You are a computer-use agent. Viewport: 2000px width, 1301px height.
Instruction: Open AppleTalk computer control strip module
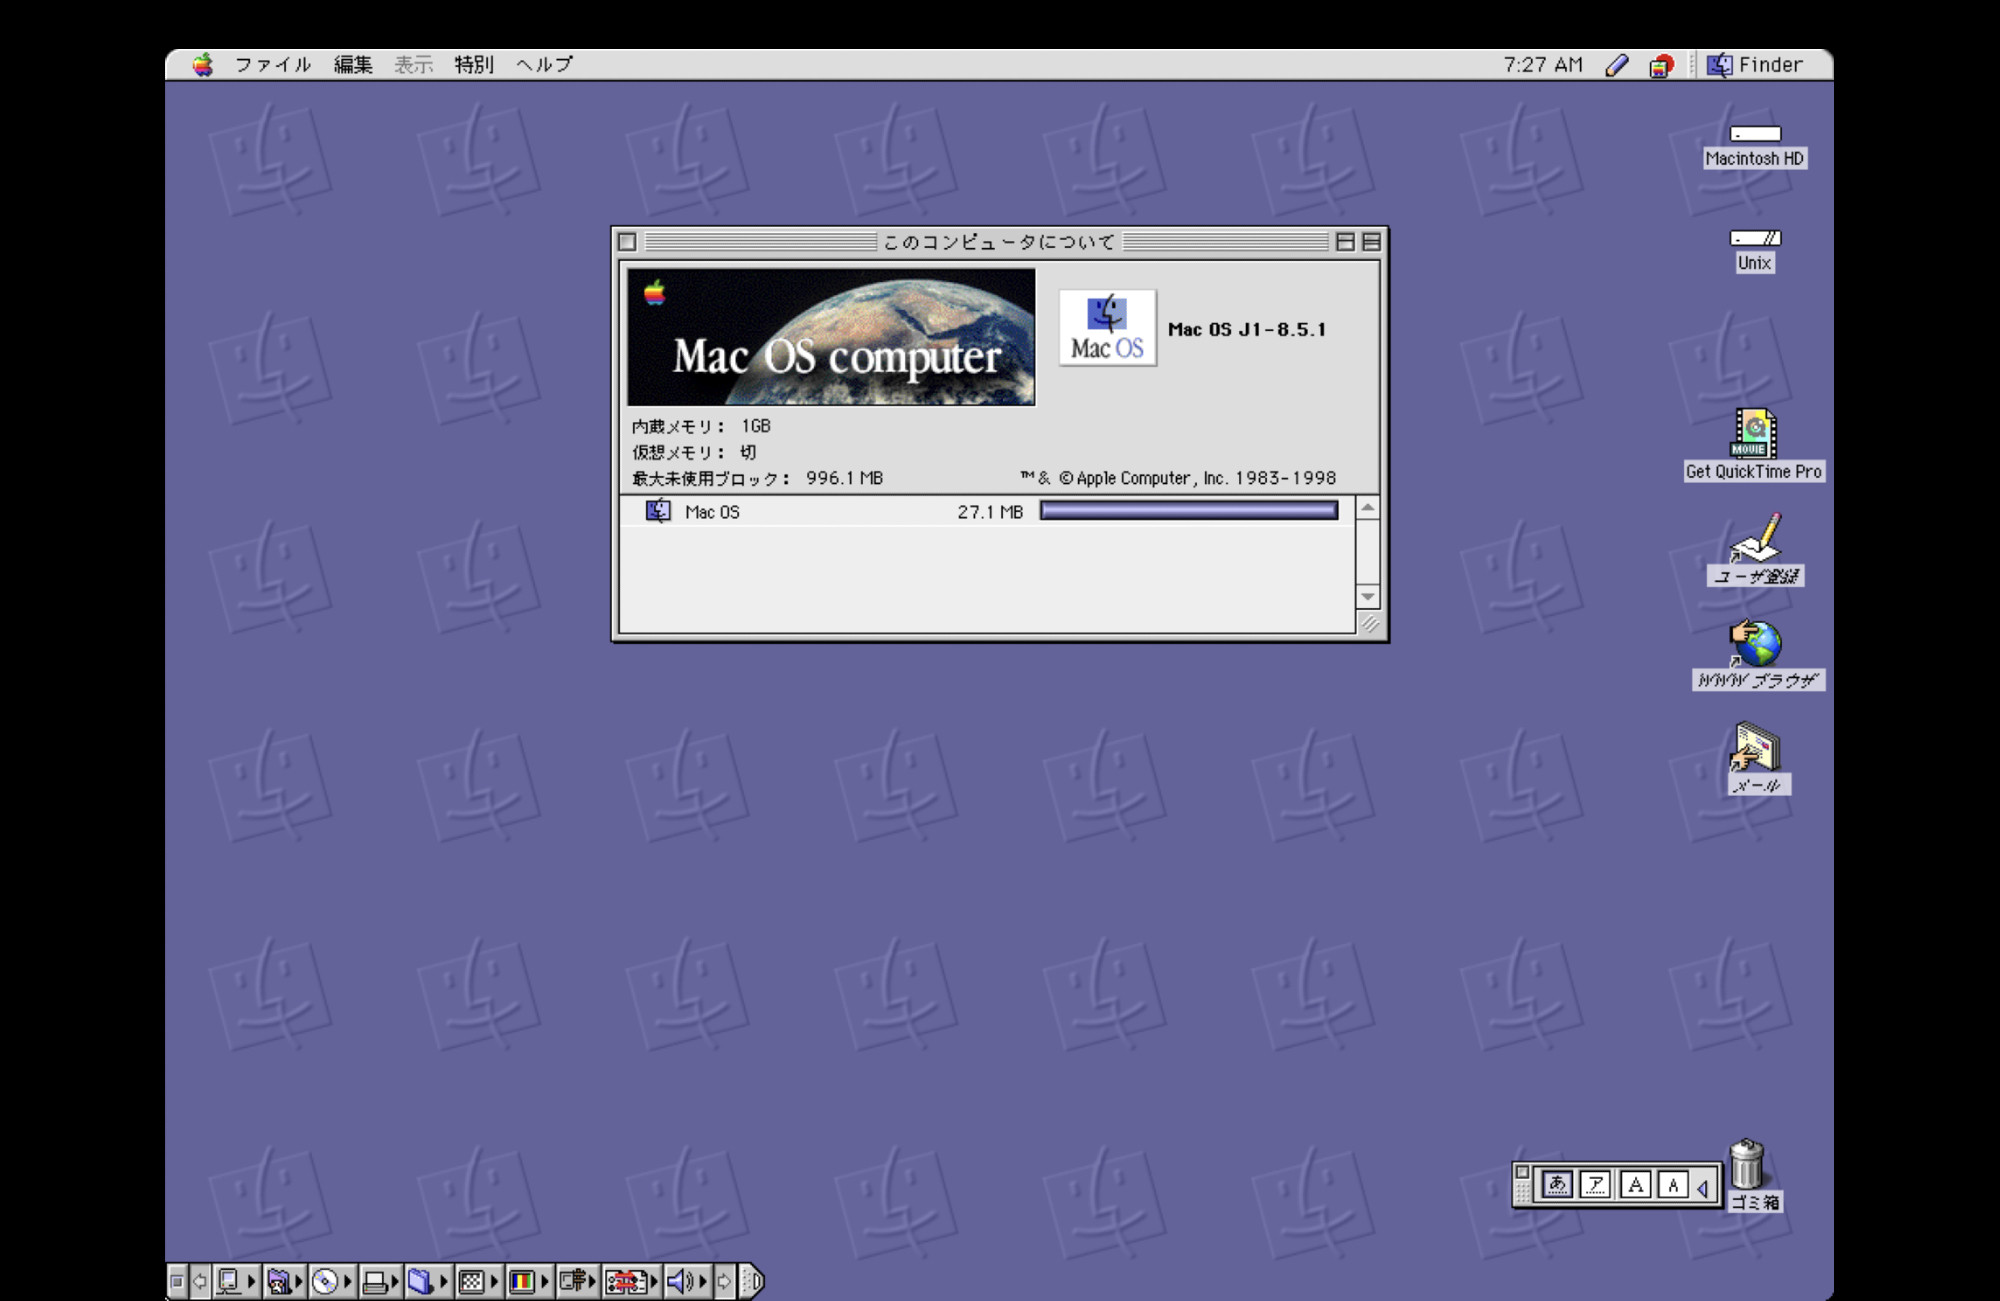236,1281
